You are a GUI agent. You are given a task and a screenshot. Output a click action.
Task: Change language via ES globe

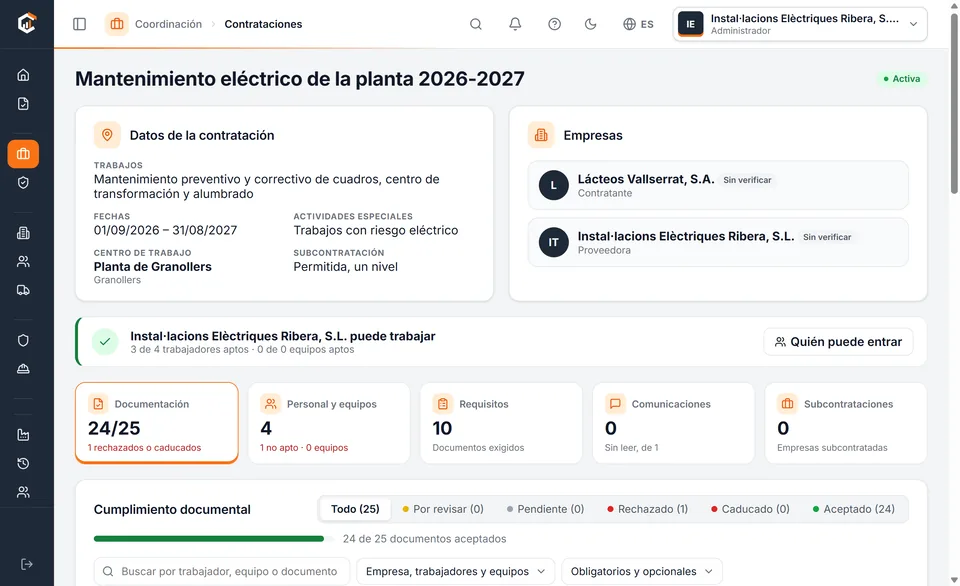638,24
